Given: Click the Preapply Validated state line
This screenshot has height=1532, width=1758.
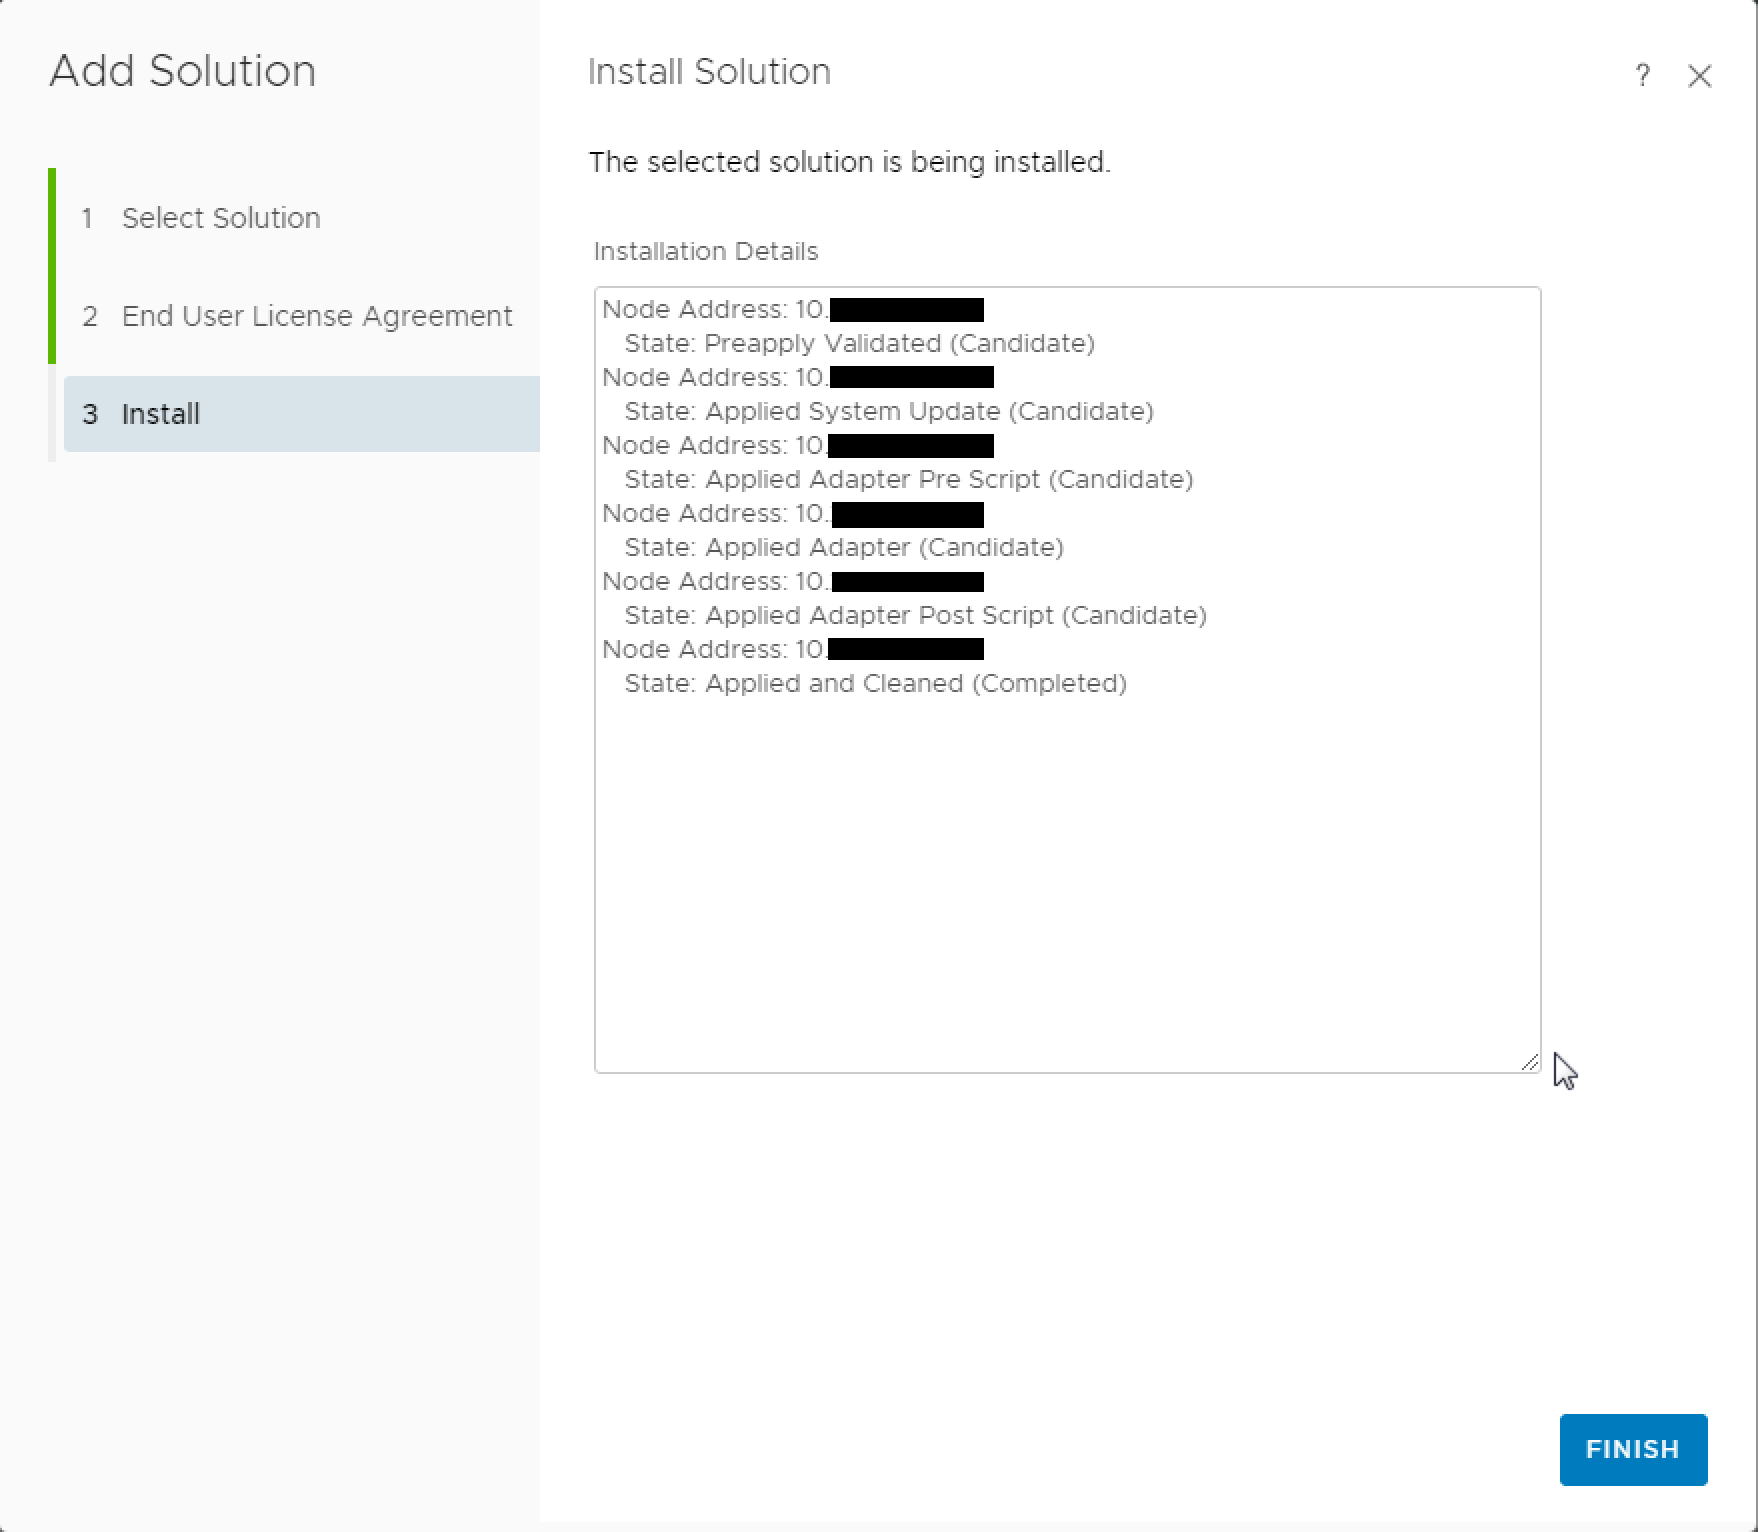Looking at the screenshot, I should coord(859,344).
